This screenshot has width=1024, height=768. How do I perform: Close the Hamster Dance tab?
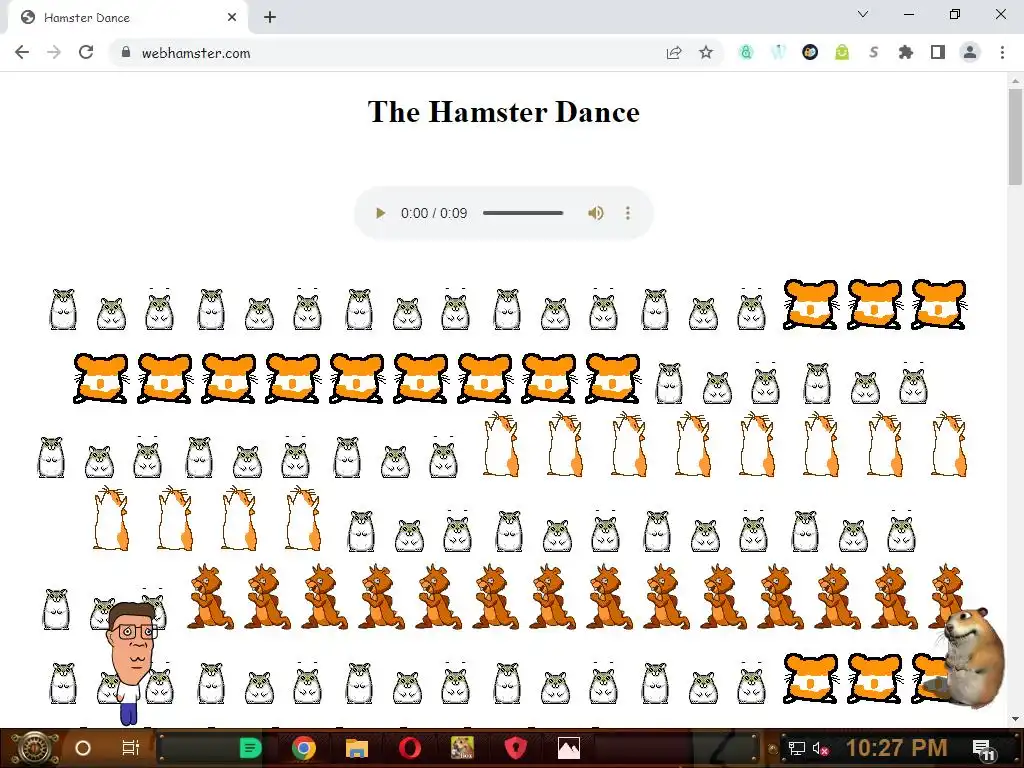click(232, 18)
